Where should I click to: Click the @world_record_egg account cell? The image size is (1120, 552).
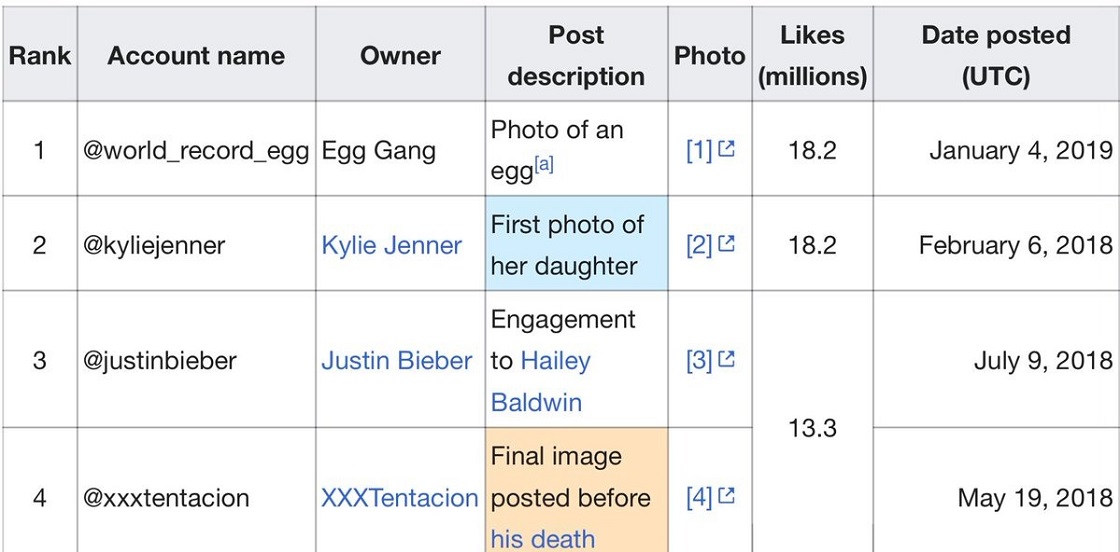tap(196, 151)
